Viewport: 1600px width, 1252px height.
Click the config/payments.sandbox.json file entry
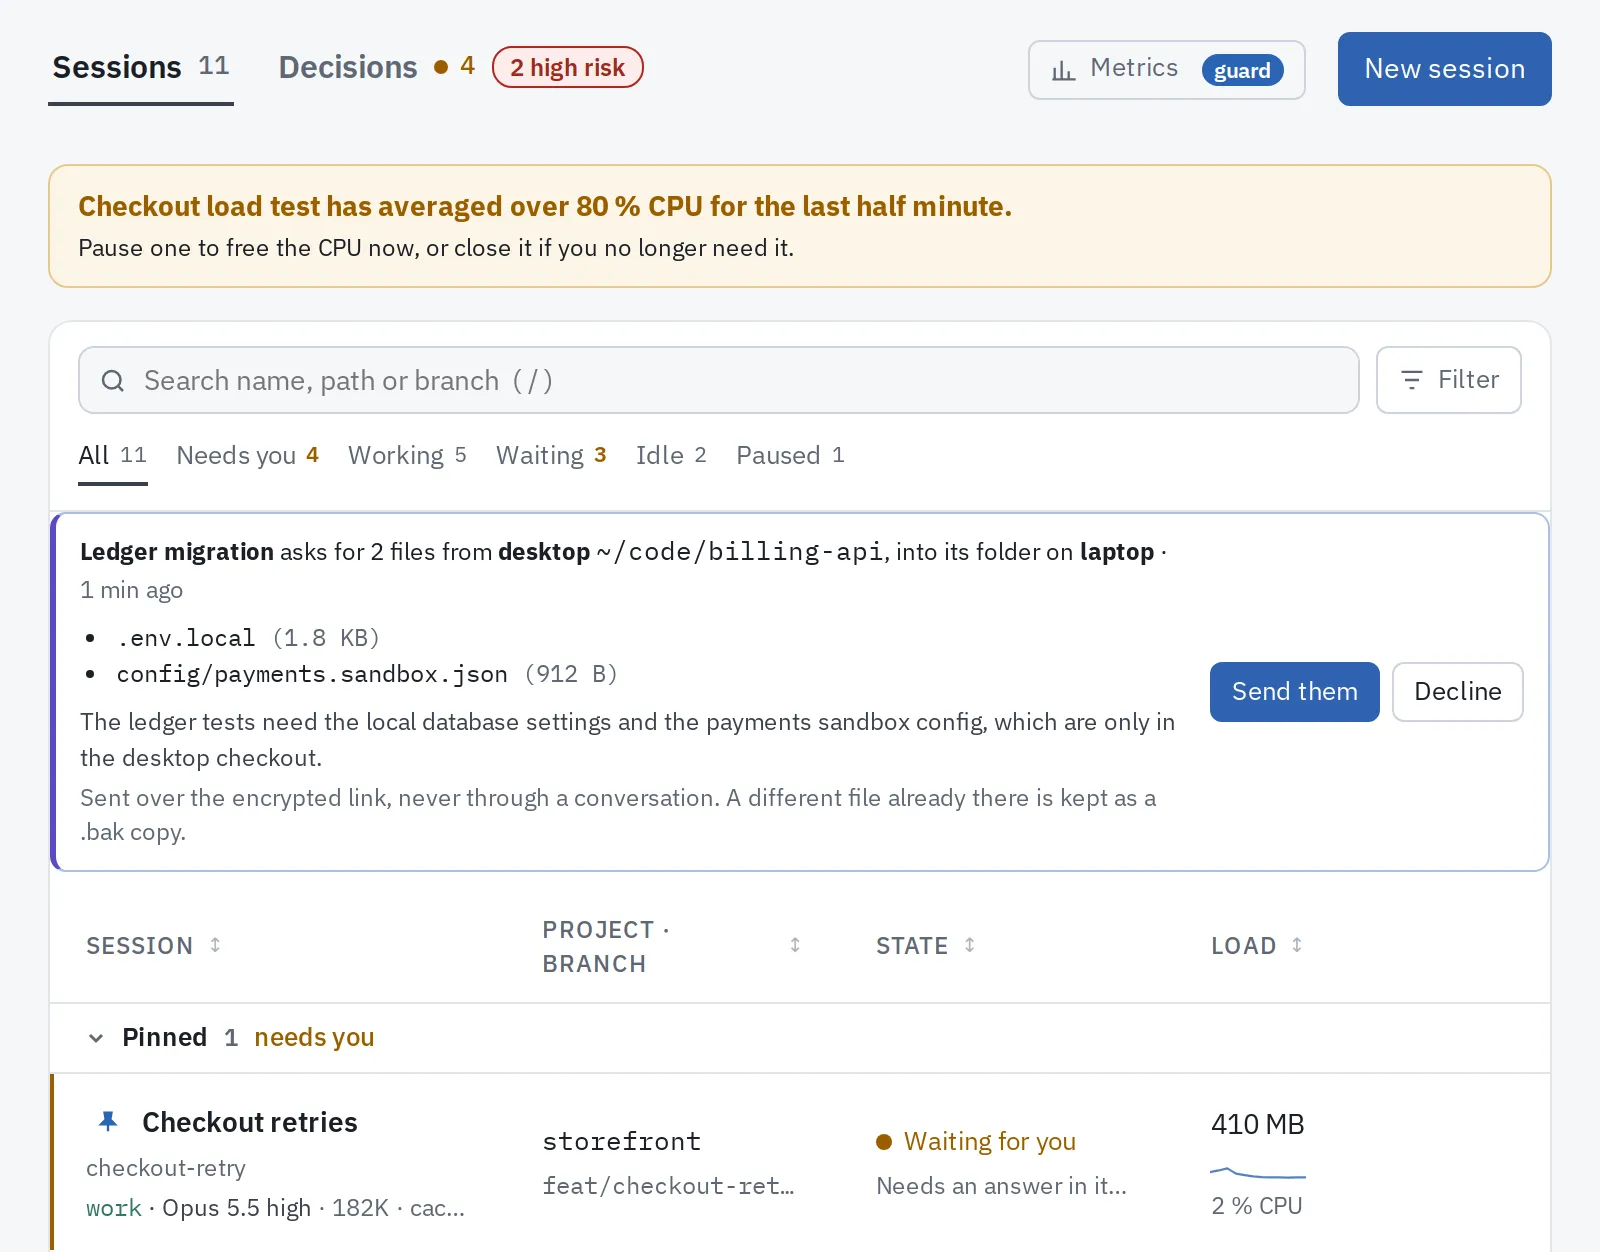pyautogui.click(x=312, y=674)
